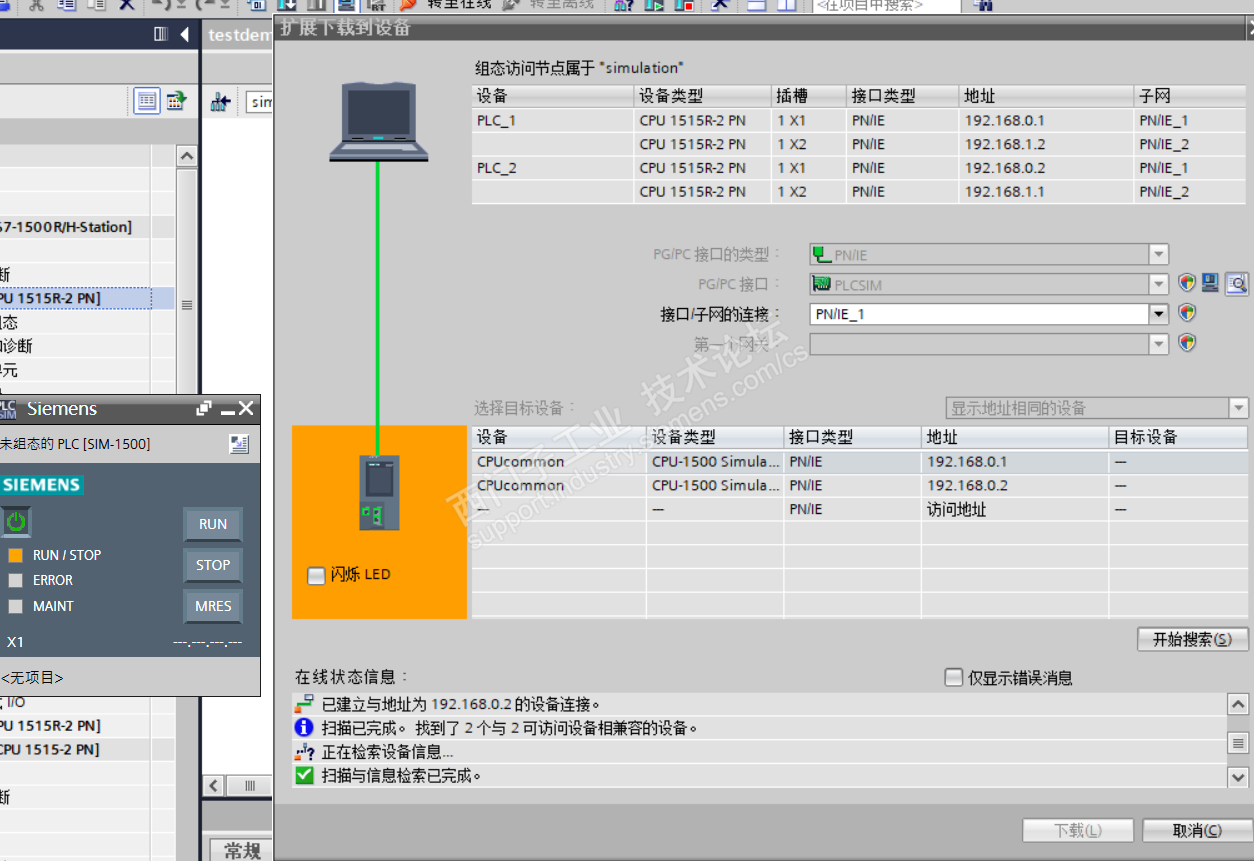Open the 接口/子网的连接 PN/IE_1 dropdown
Screen dimensions: 1254x861
1159,314
